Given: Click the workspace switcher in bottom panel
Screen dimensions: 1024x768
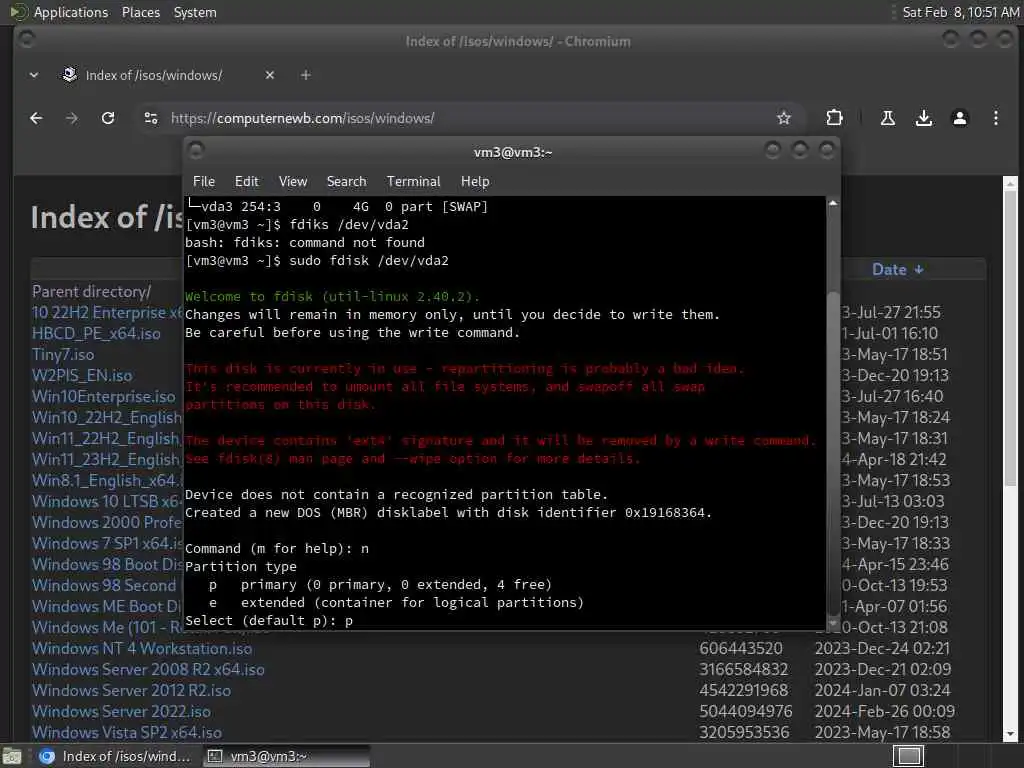Looking at the screenshot, I should tap(908, 756).
